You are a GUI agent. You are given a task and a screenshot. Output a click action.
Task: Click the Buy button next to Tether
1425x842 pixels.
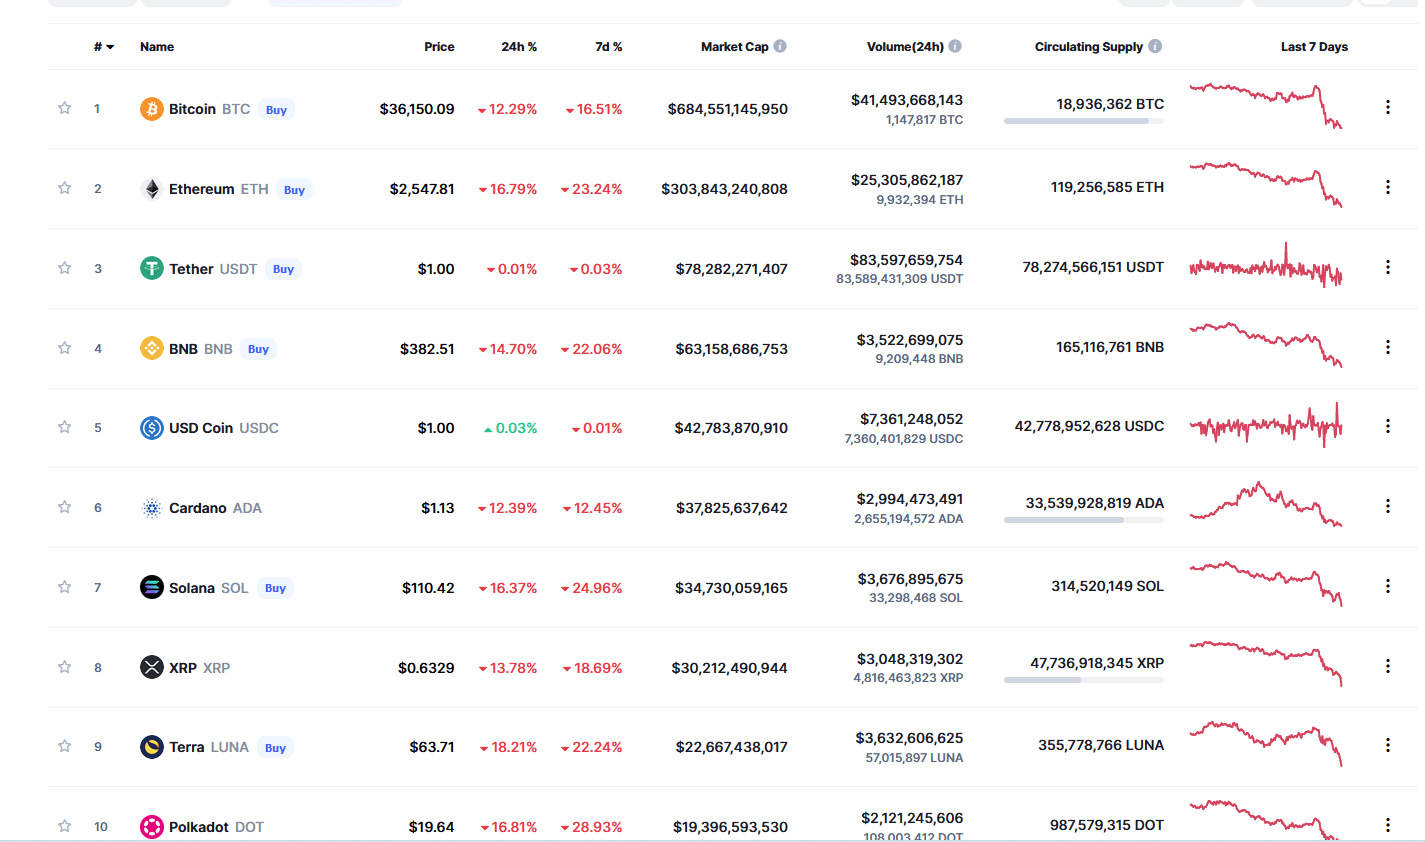point(283,269)
